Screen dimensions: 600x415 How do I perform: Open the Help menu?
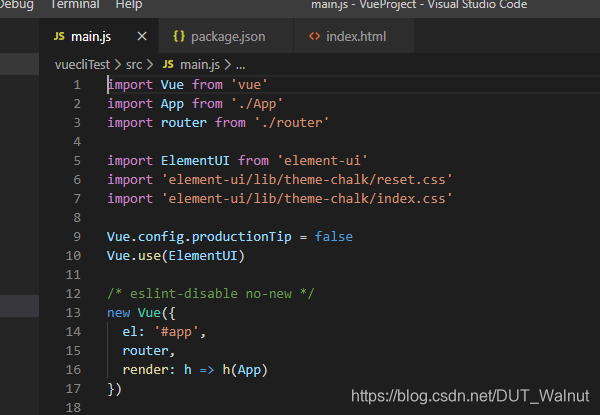point(129,5)
